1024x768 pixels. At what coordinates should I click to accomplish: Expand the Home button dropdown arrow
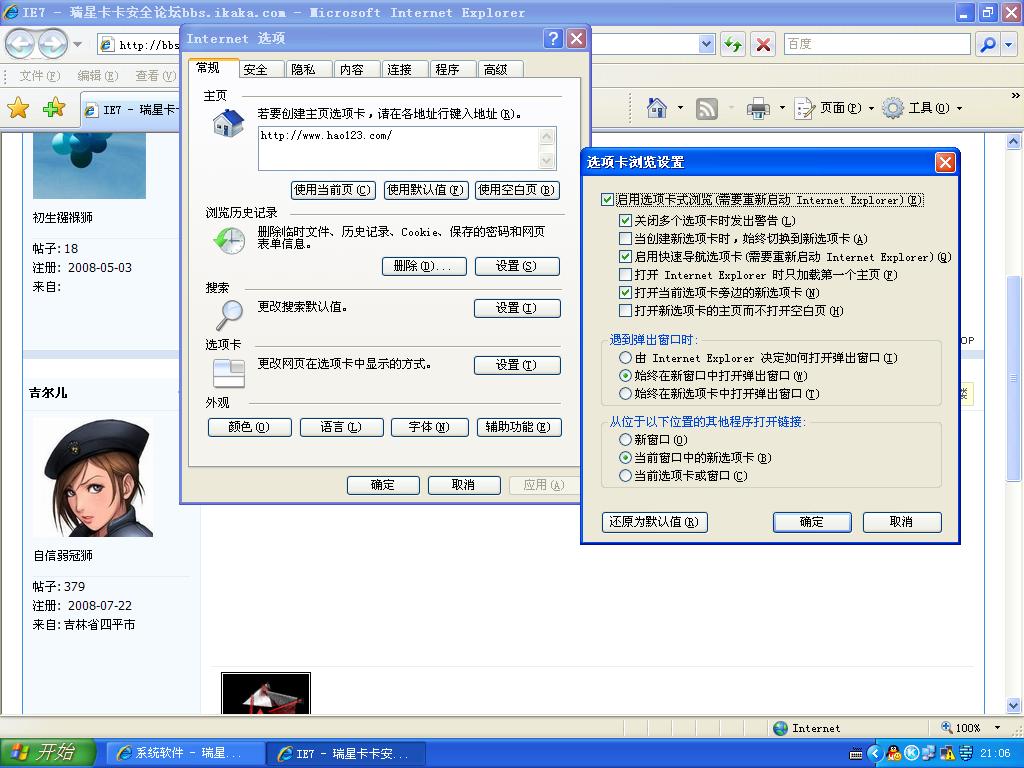[680, 108]
